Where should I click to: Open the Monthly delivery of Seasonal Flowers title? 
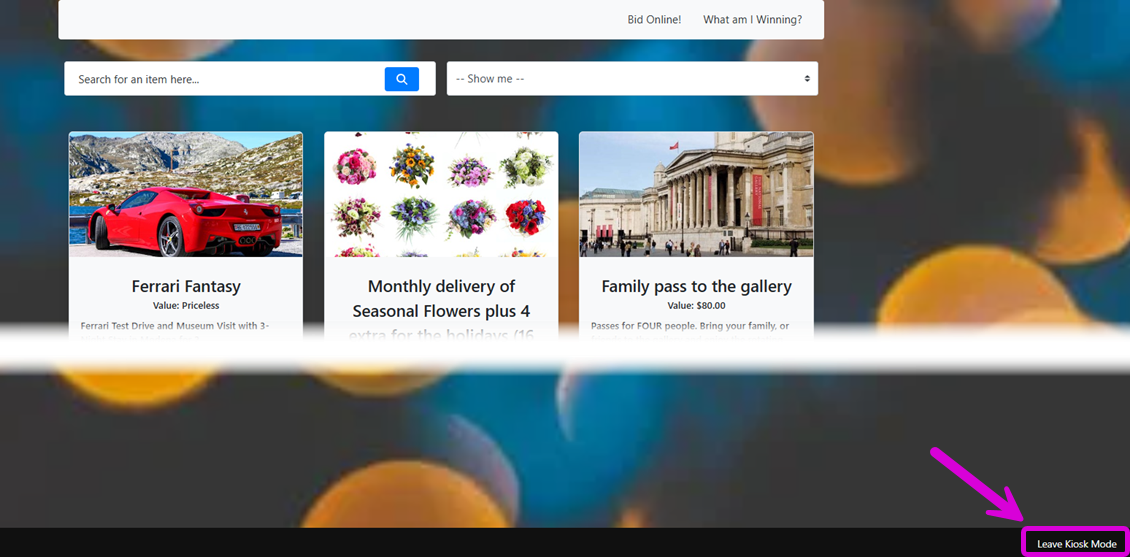[441, 298]
